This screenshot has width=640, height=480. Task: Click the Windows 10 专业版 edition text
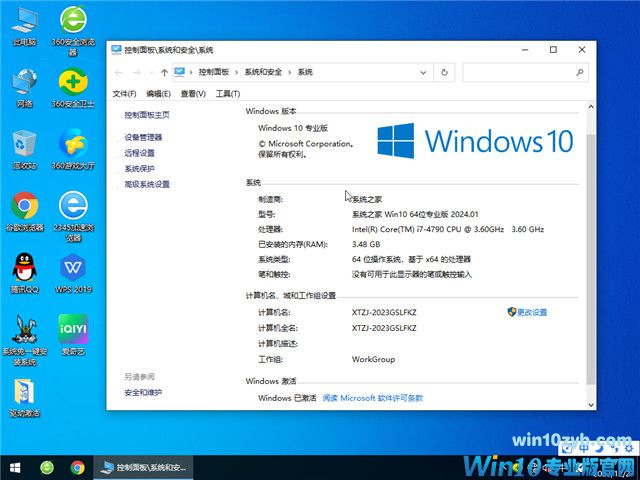[x=293, y=128]
